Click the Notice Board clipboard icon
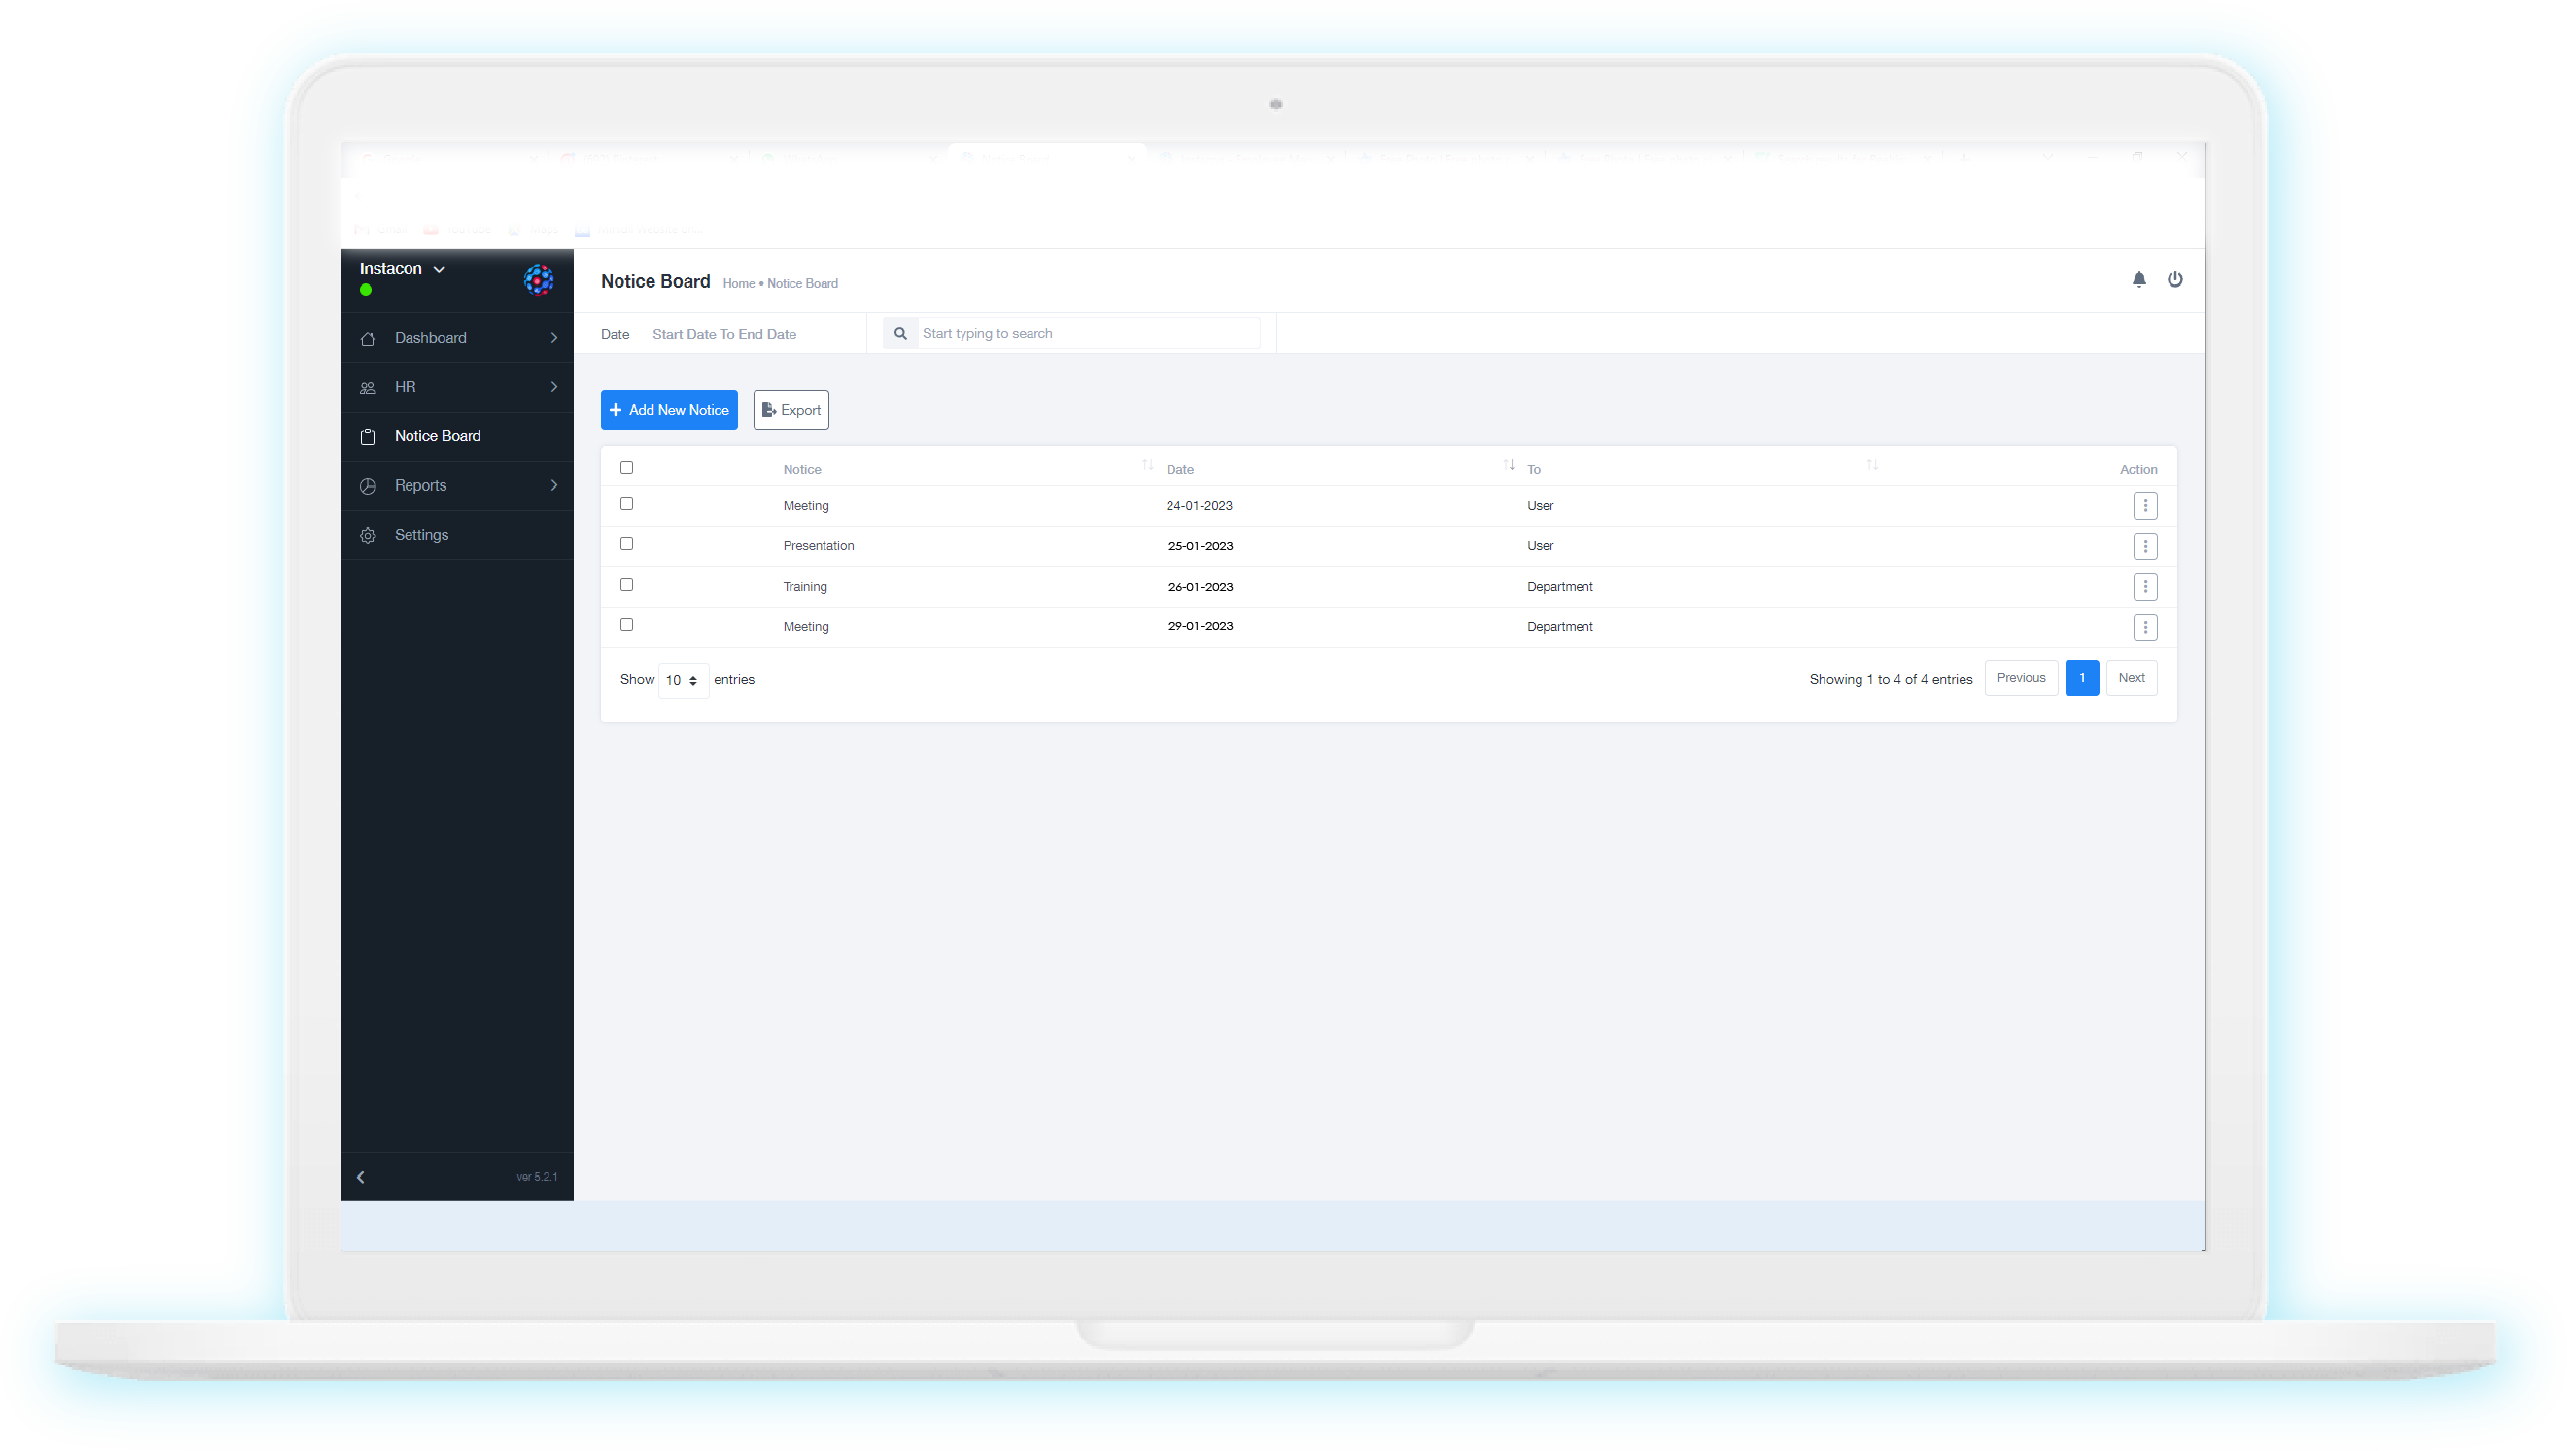Image resolution: width=2567 pixels, height=1451 pixels. coord(368,436)
